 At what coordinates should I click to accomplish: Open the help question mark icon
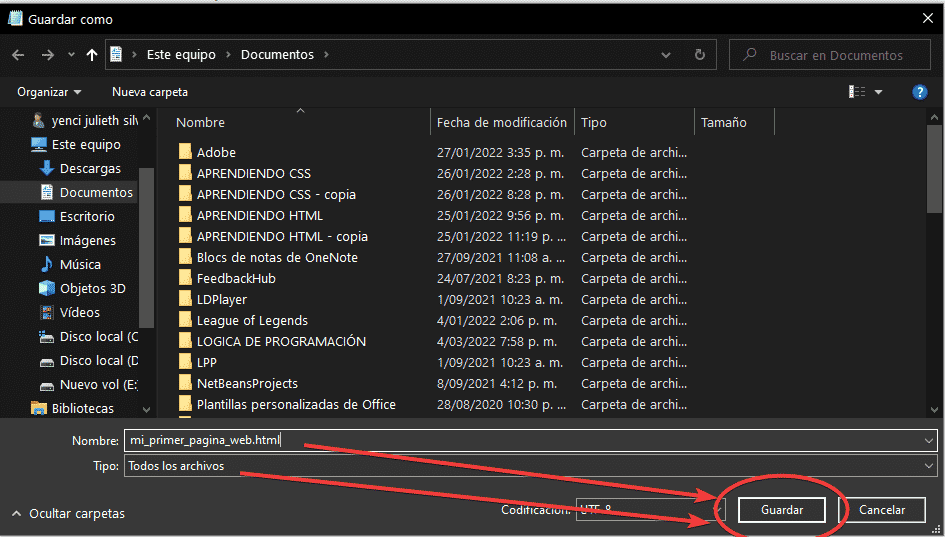coord(919,92)
